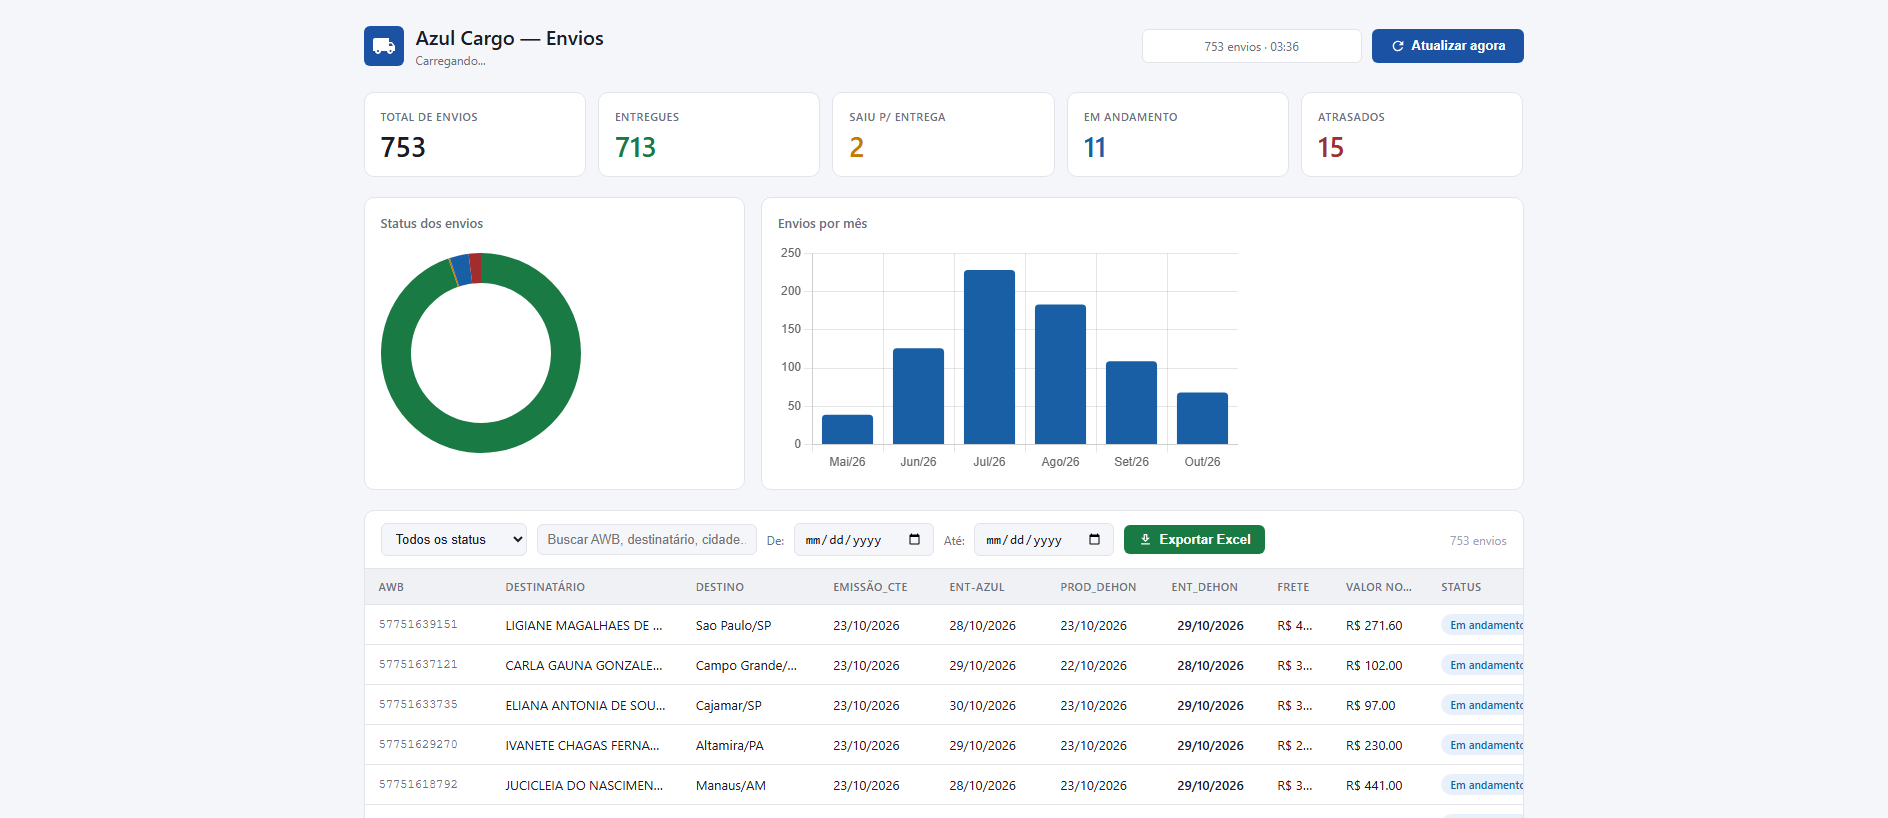Click the Out/26 bar in chart
Viewport: 1888px width, 818px height.
tap(1202, 418)
